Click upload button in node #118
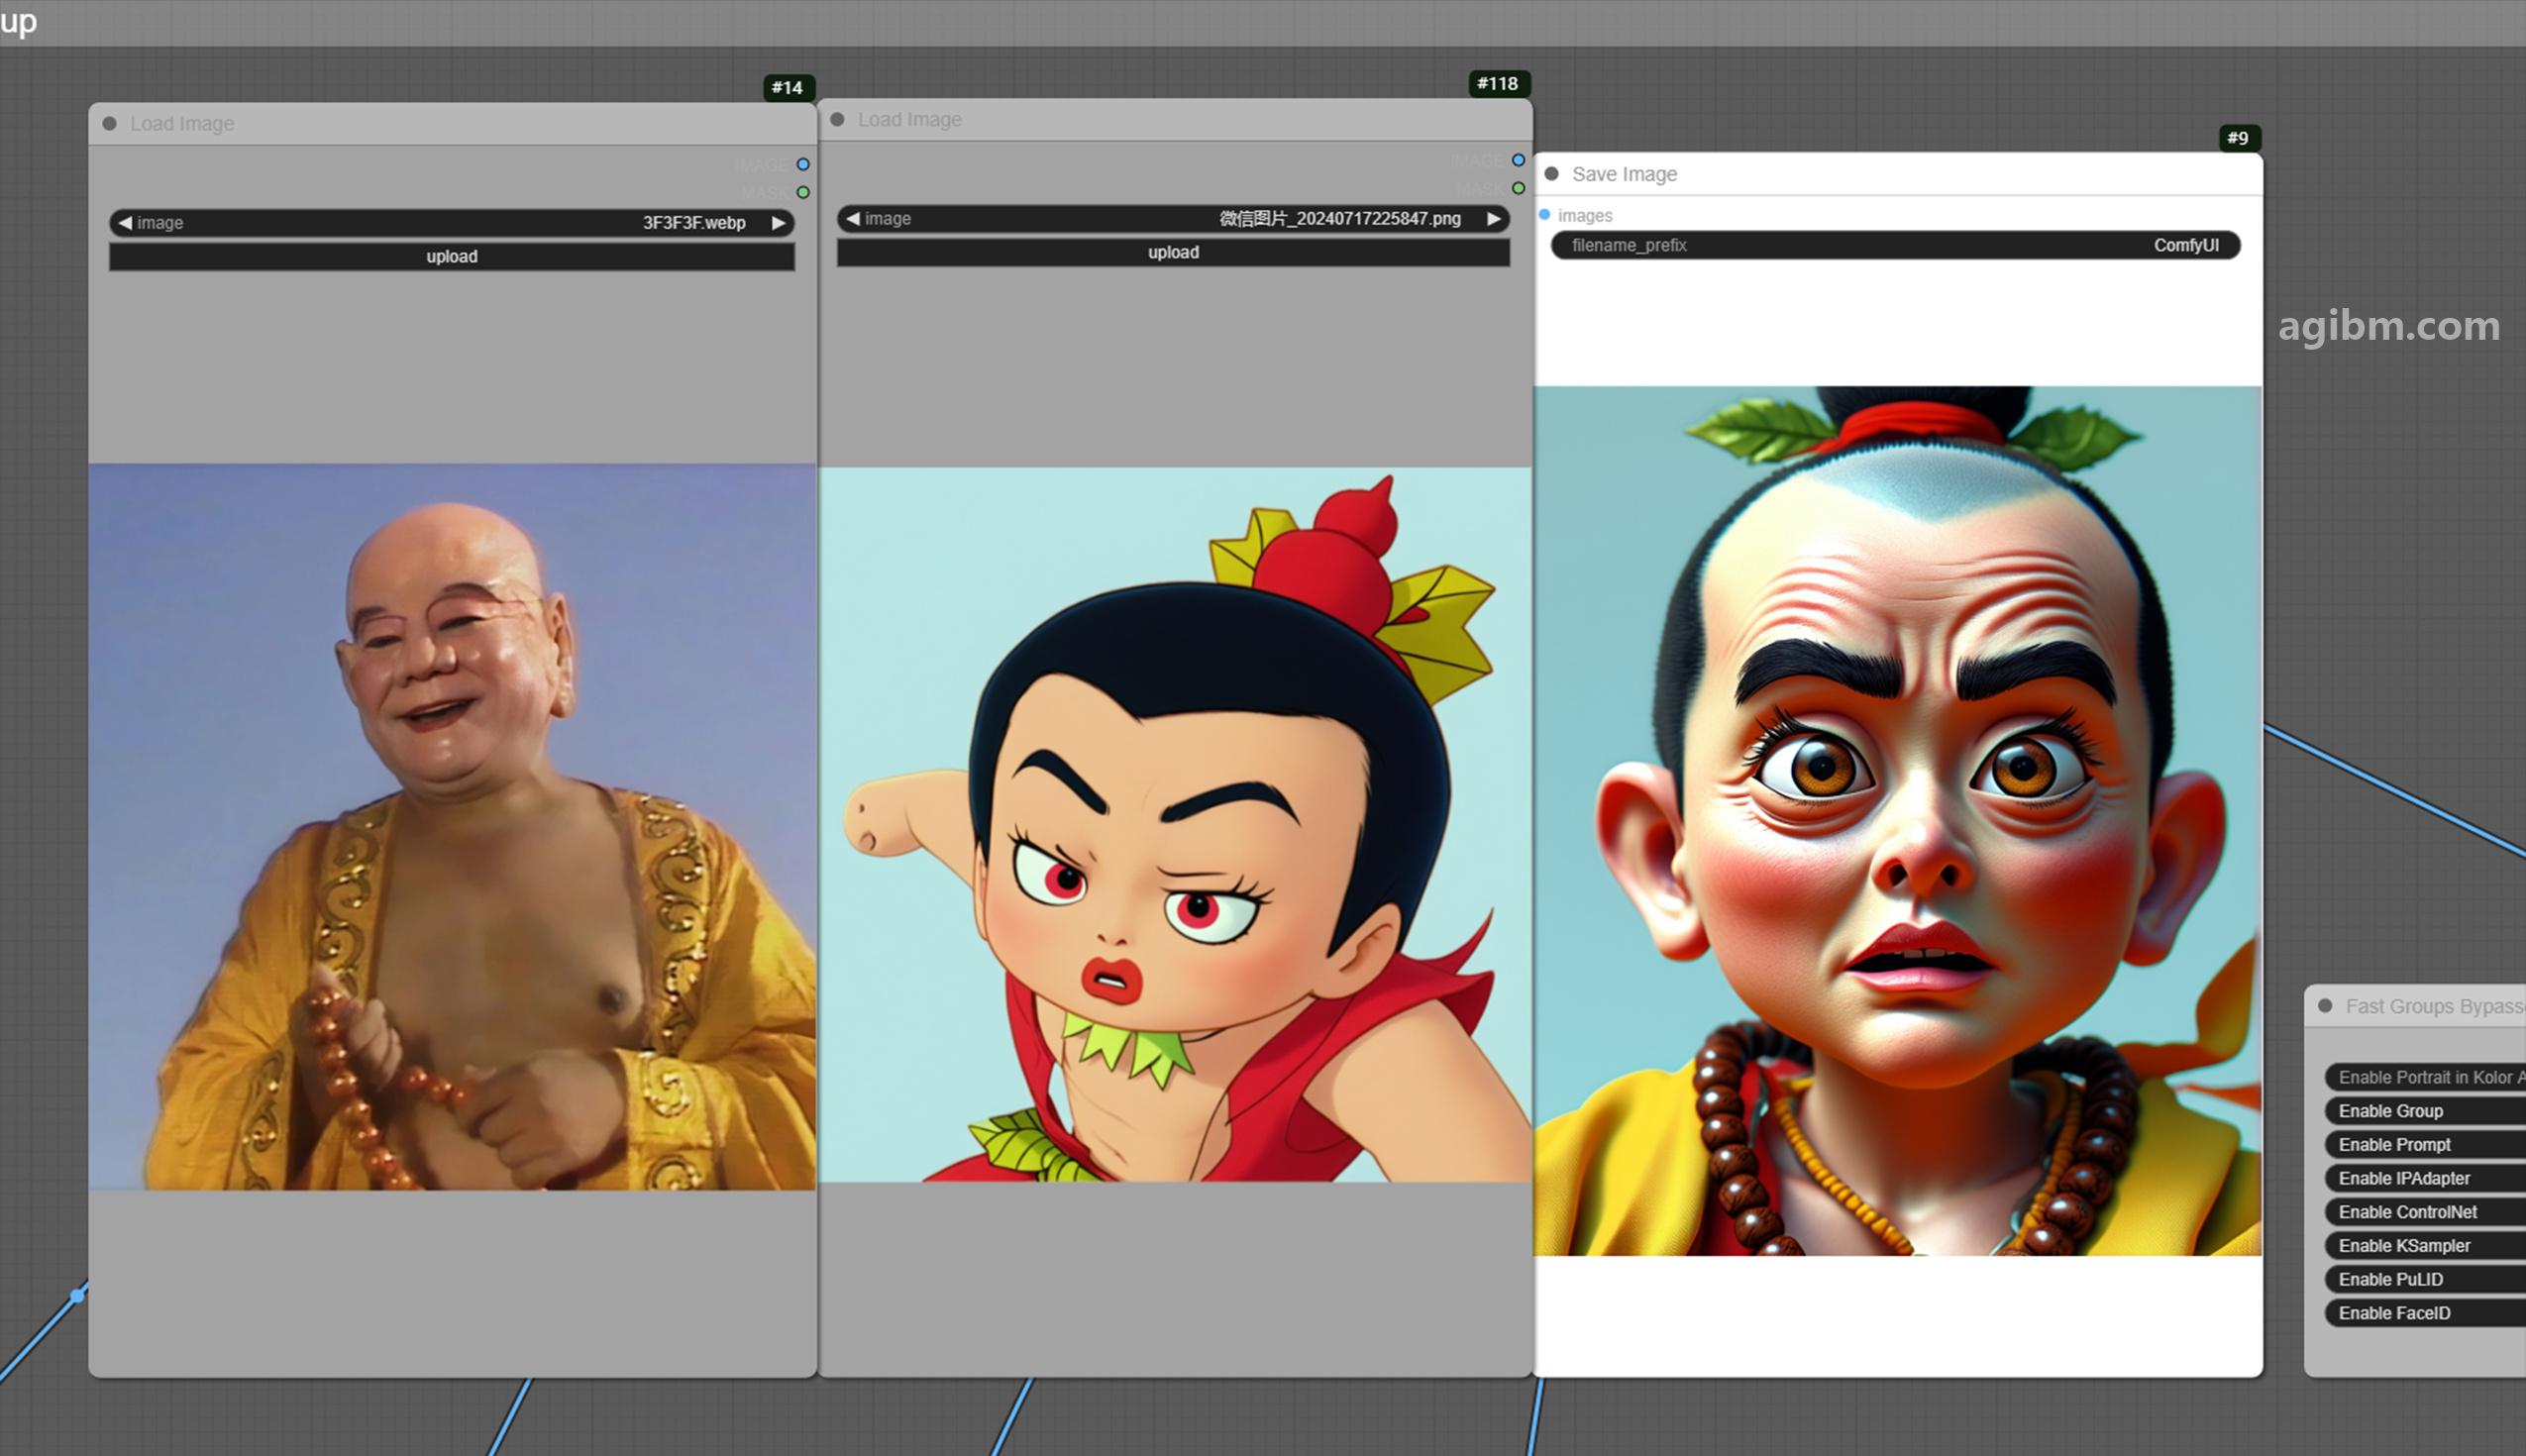Image resolution: width=2526 pixels, height=1456 pixels. 1173,253
